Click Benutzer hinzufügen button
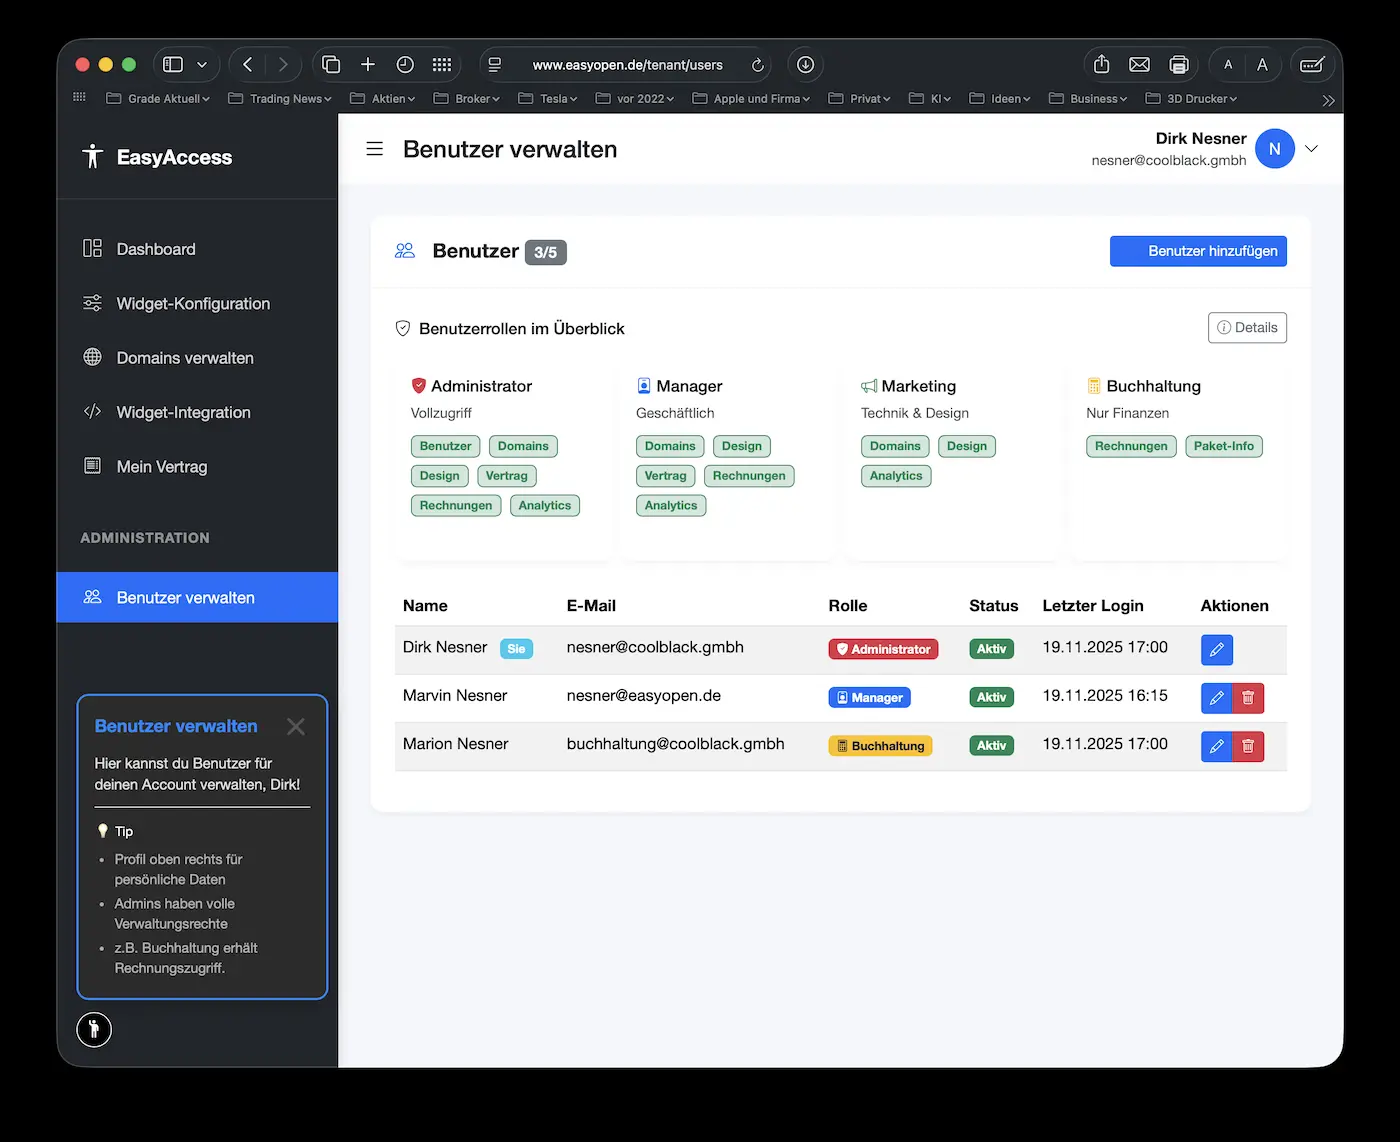 coord(1198,251)
